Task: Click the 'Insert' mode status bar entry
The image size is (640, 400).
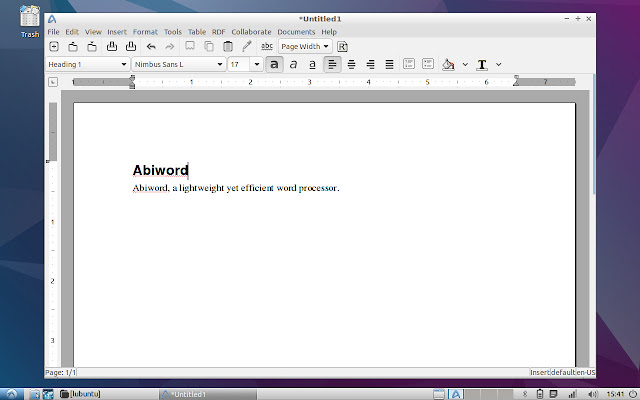Action: coord(540,372)
